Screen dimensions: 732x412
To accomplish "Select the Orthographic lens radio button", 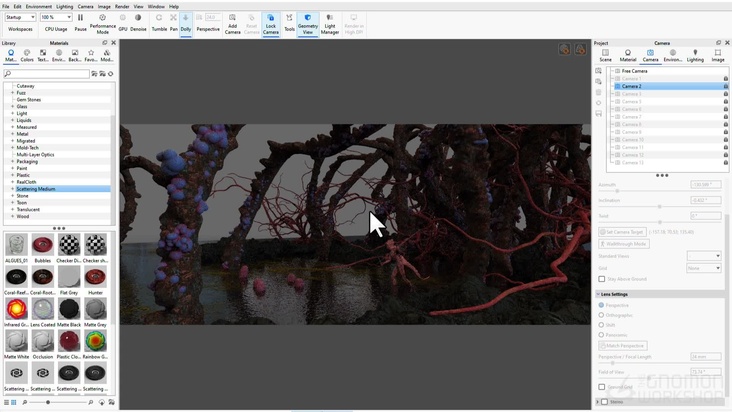I will (601, 315).
